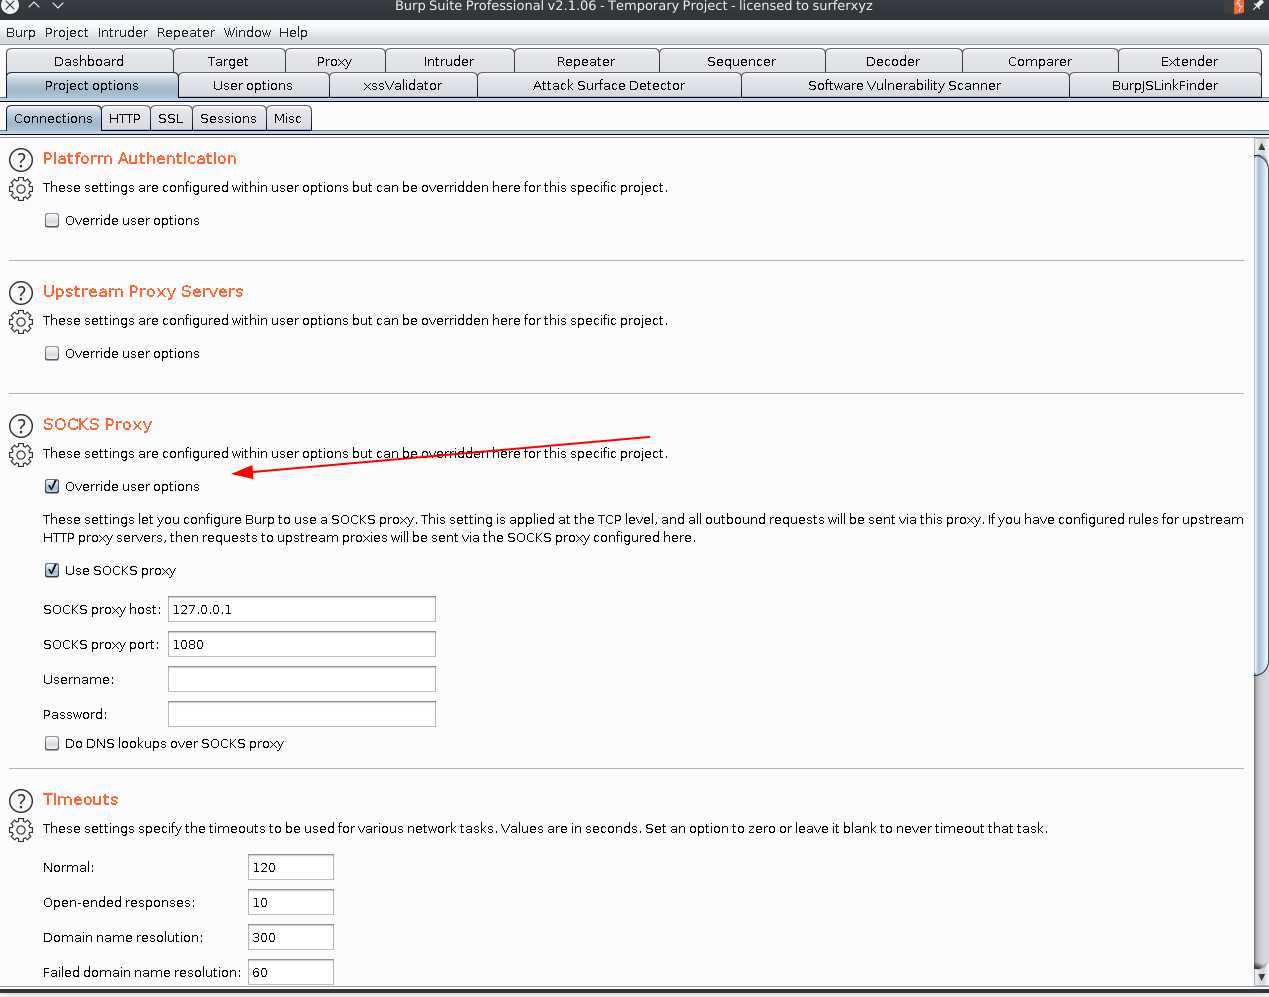Open the xssValidator tab
The height and width of the screenshot is (997, 1269).
coord(402,85)
